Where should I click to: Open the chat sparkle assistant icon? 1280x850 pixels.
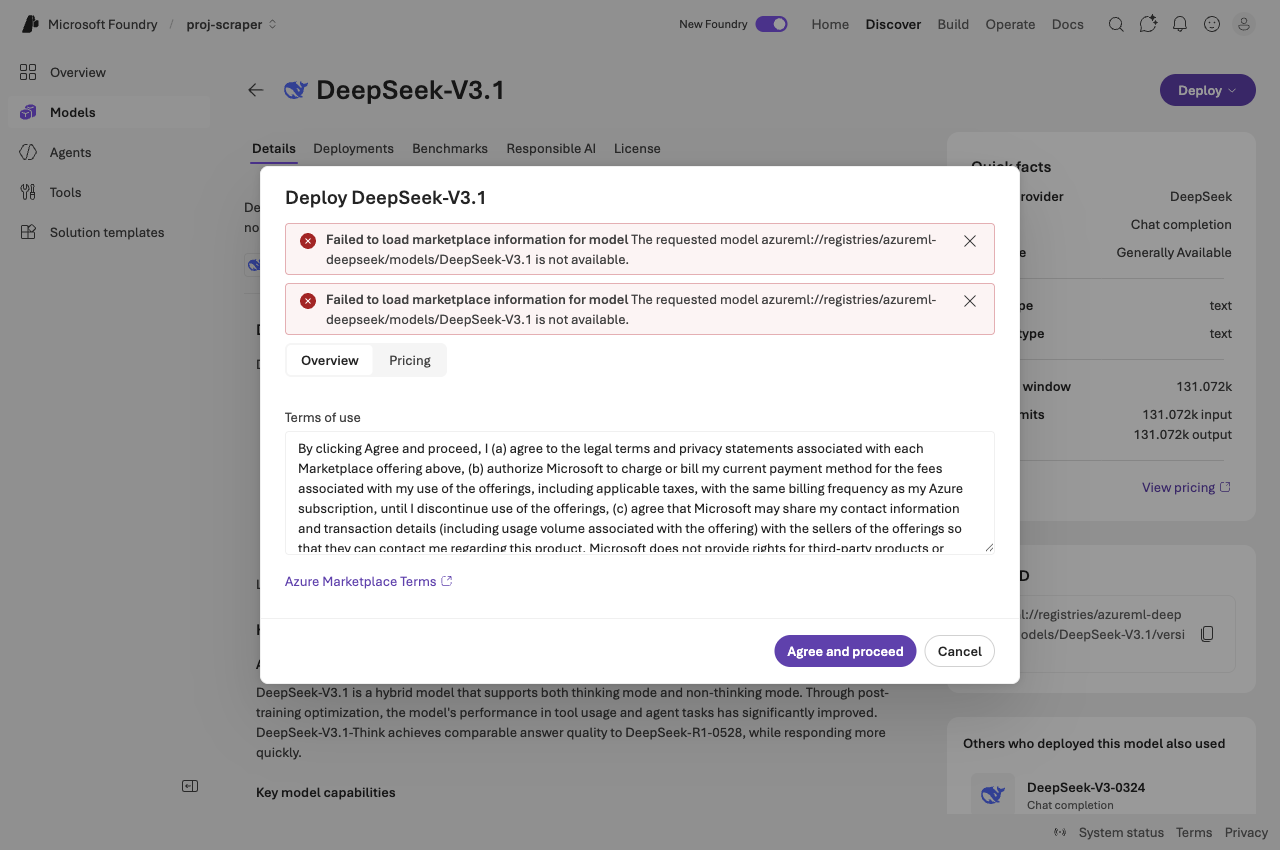tap(1148, 24)
